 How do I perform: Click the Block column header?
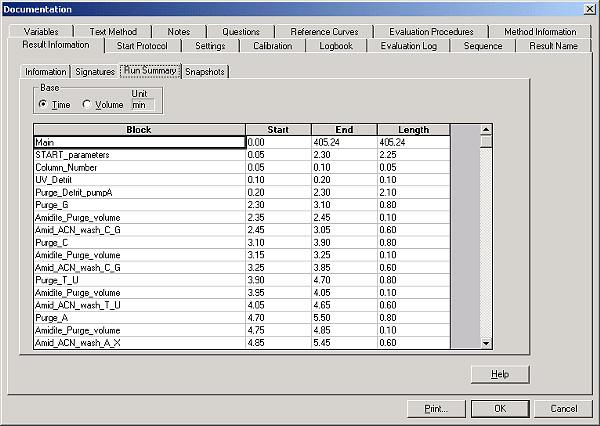[x=139, y=130]
